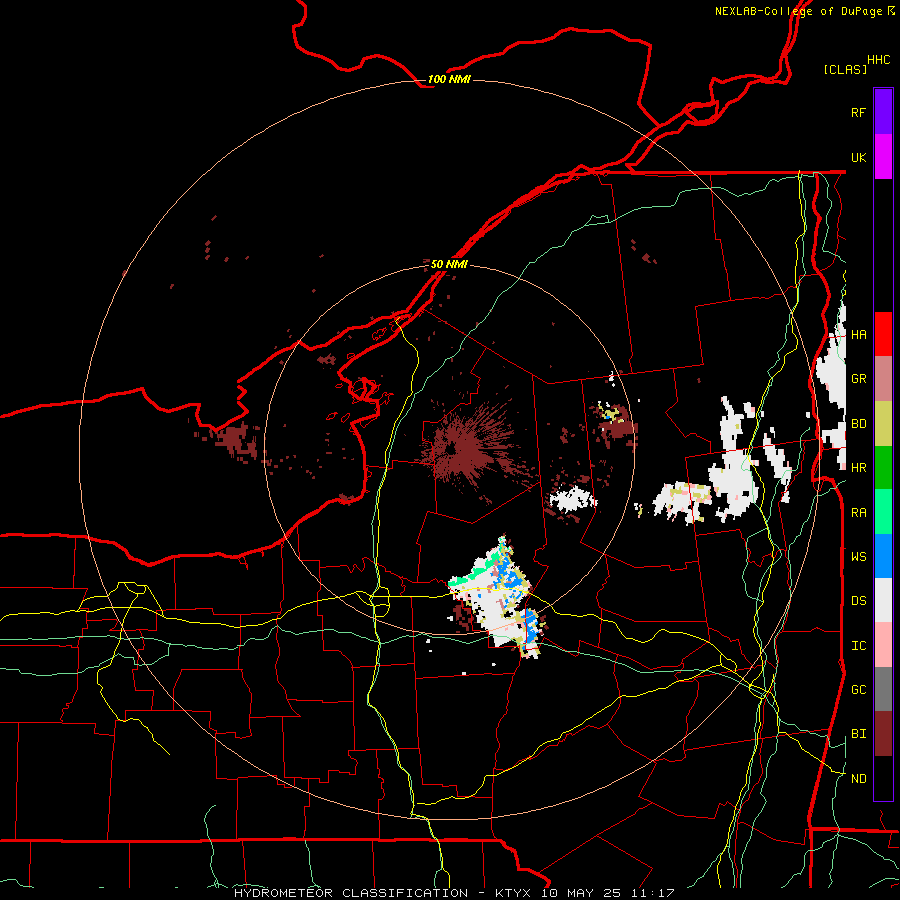Click the 'BD' legend label
This screenshot has height=900, width=900.
(858, 424)
